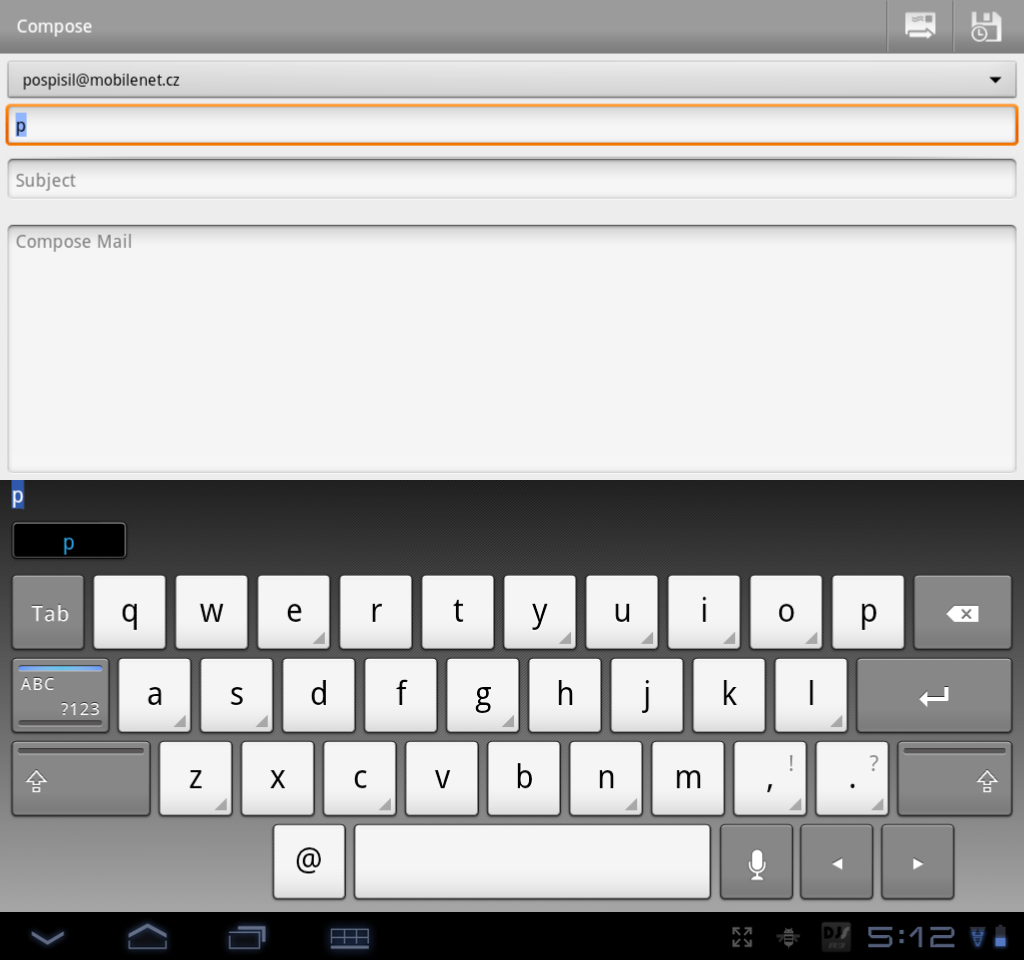1024x960 pixels.
Task: Tap the move cursor right arrow key
Action: (917, 861)
